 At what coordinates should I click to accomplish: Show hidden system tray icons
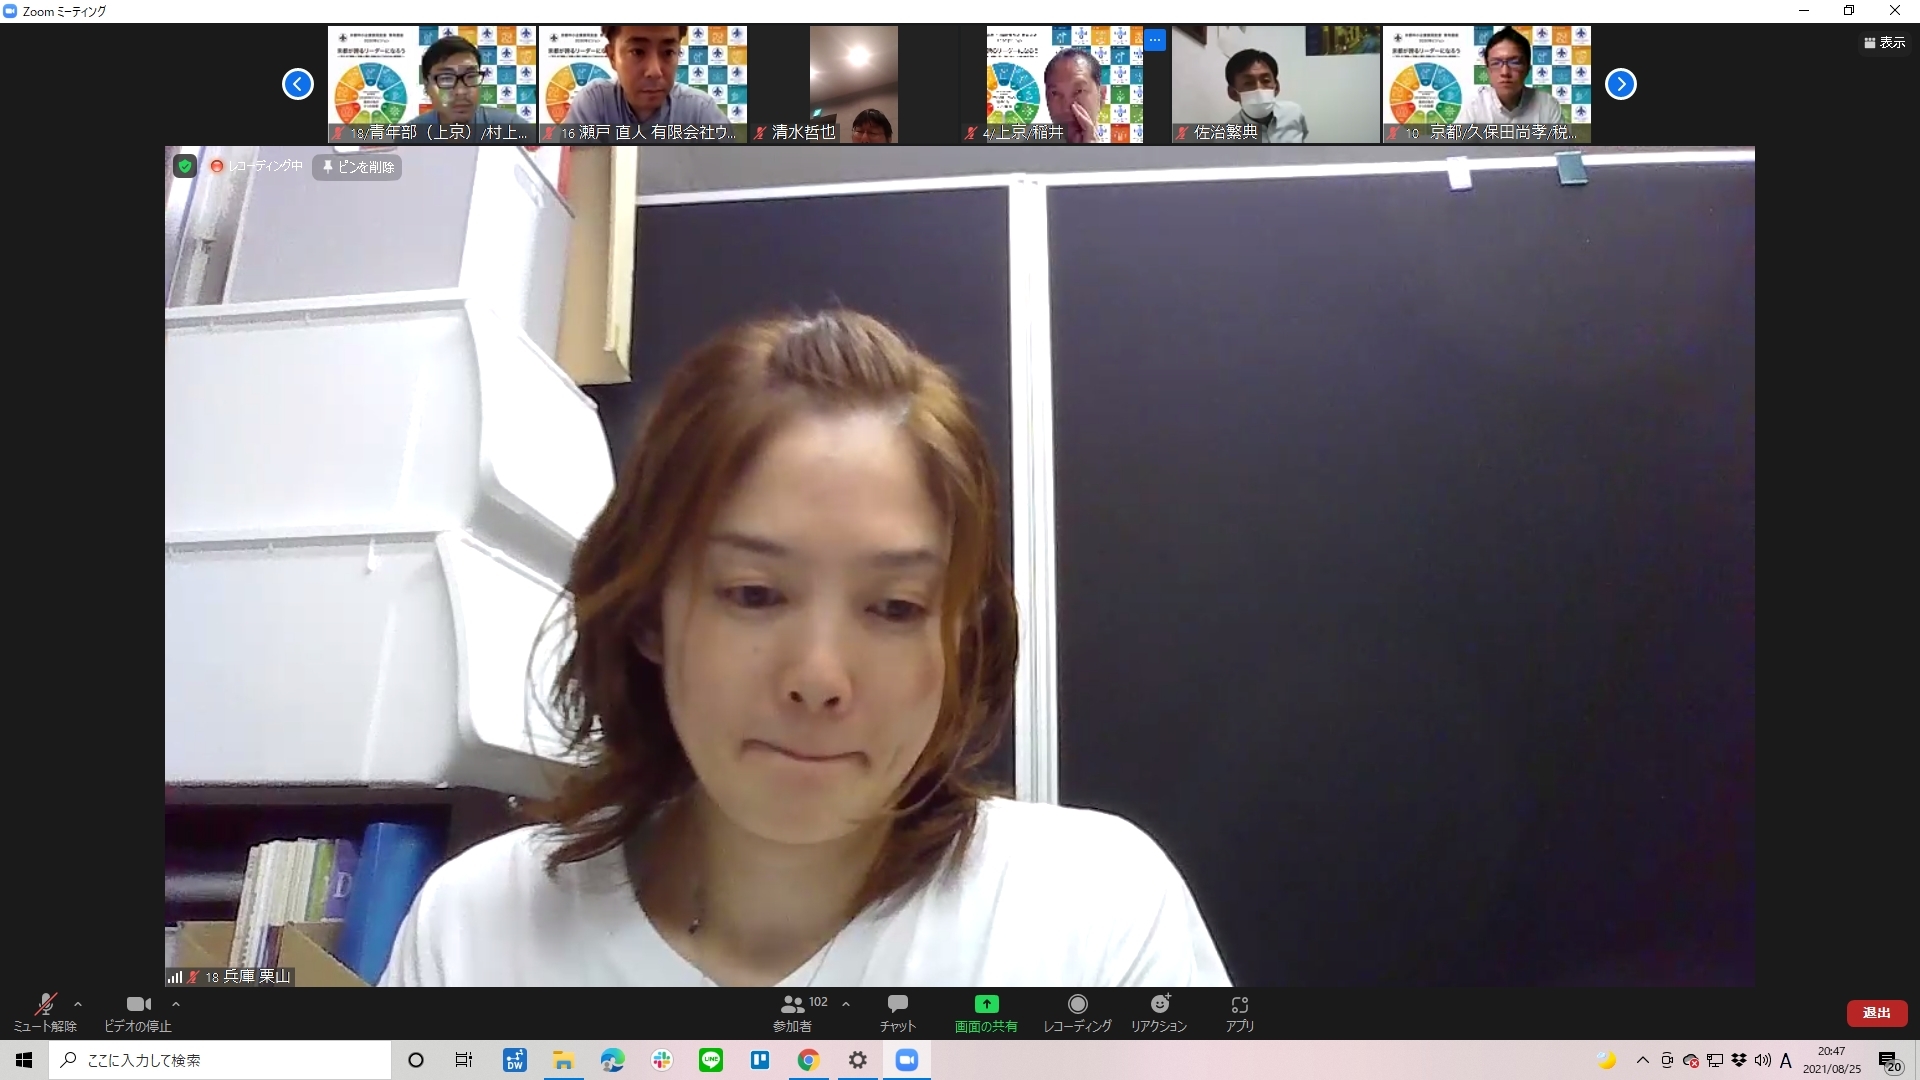coord(1642,1060)
